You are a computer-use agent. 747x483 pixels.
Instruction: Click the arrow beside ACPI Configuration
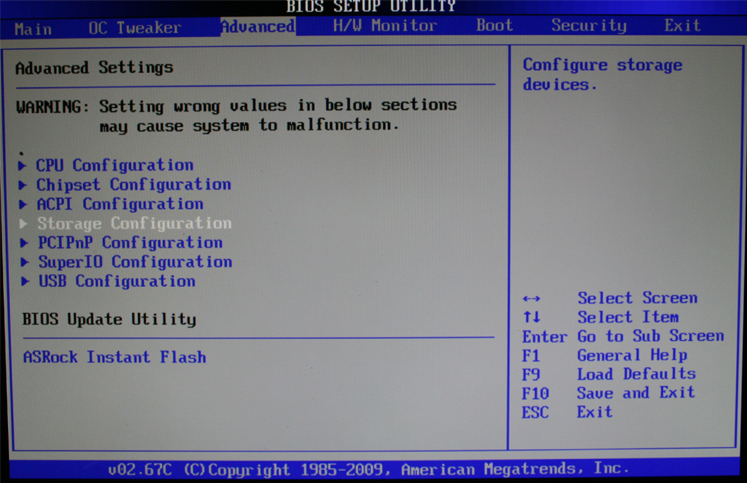23,204
